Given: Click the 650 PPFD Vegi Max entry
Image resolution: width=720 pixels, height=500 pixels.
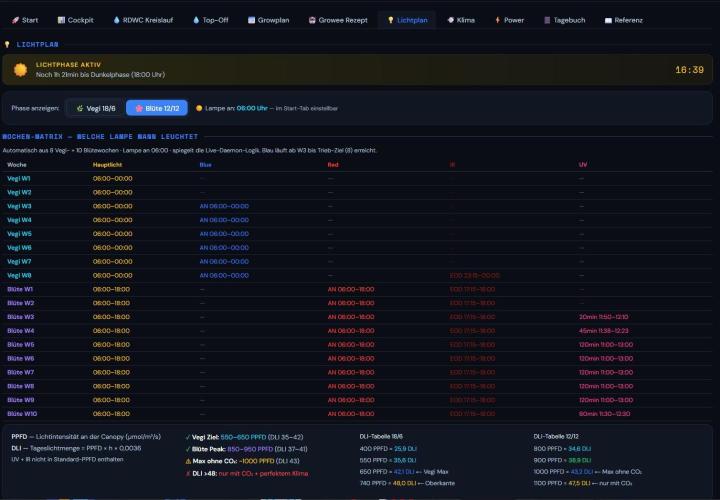Looking at the screenshot, I should click(404, 472).
